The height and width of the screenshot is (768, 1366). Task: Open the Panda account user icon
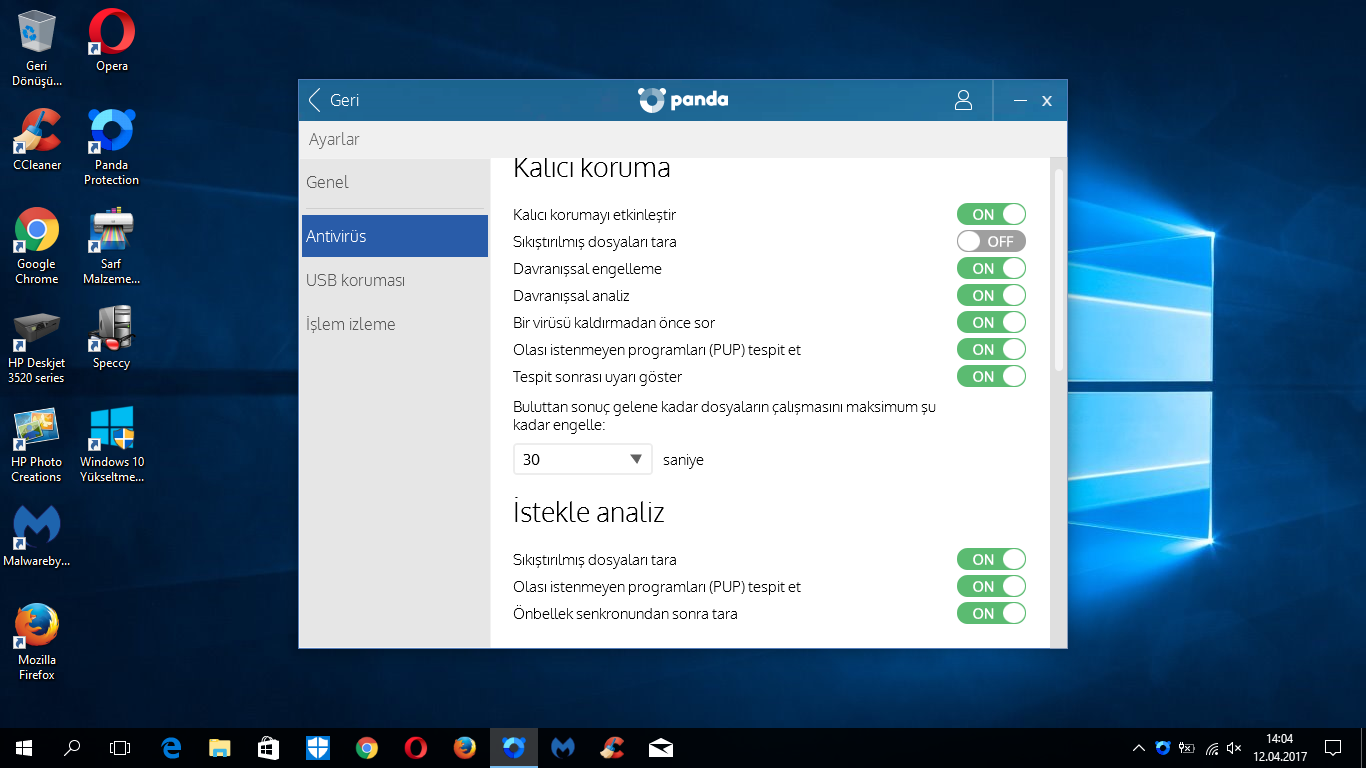coord(963,100)
